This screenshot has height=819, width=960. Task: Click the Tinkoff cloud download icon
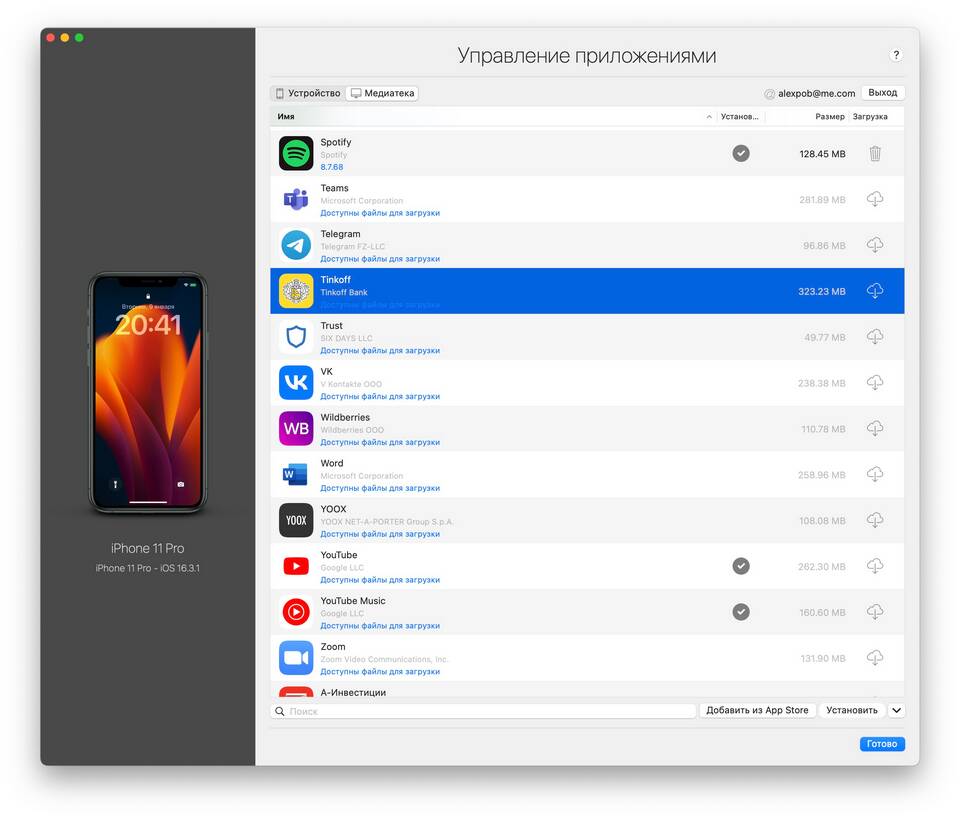(875, 291)
